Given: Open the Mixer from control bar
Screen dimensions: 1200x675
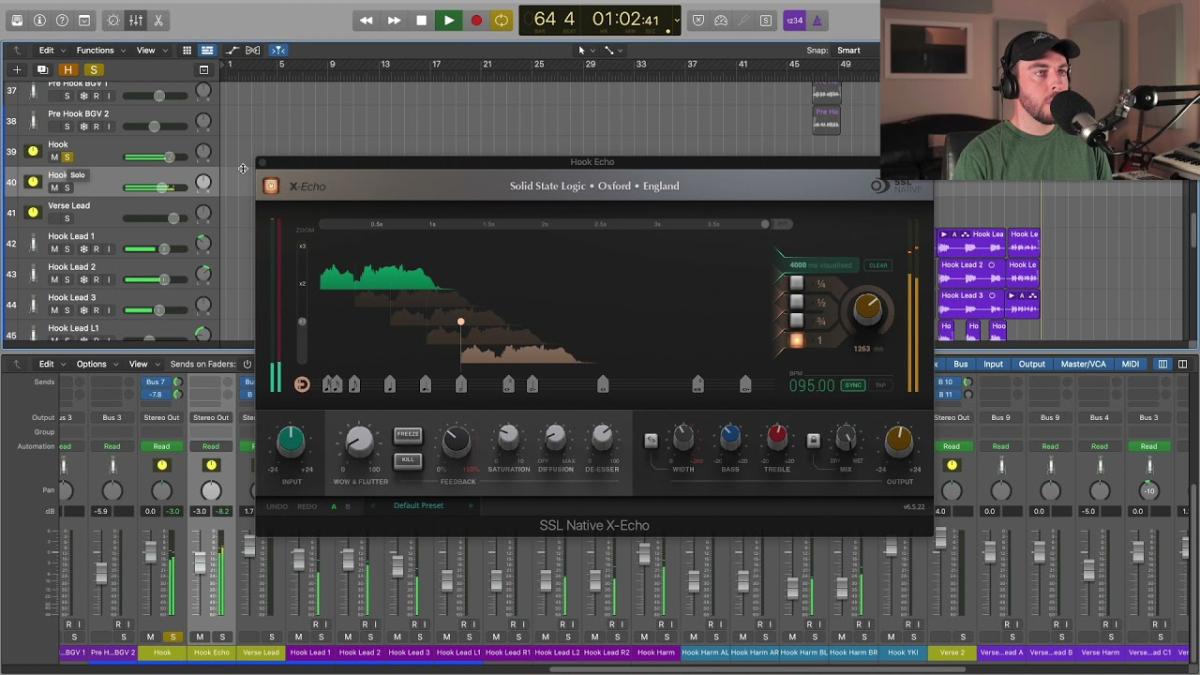Looking at the screenshot, I should point(135,20).
